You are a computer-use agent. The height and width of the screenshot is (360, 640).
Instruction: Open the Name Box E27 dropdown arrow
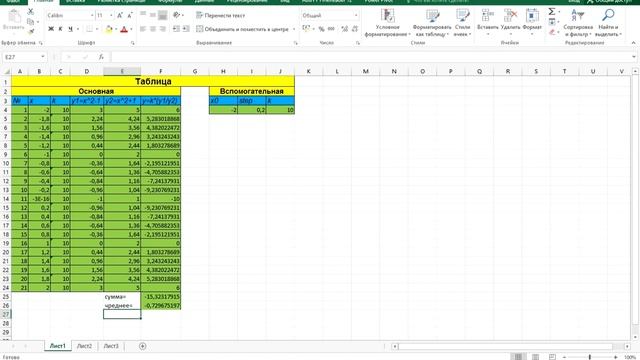click(42, 57)
